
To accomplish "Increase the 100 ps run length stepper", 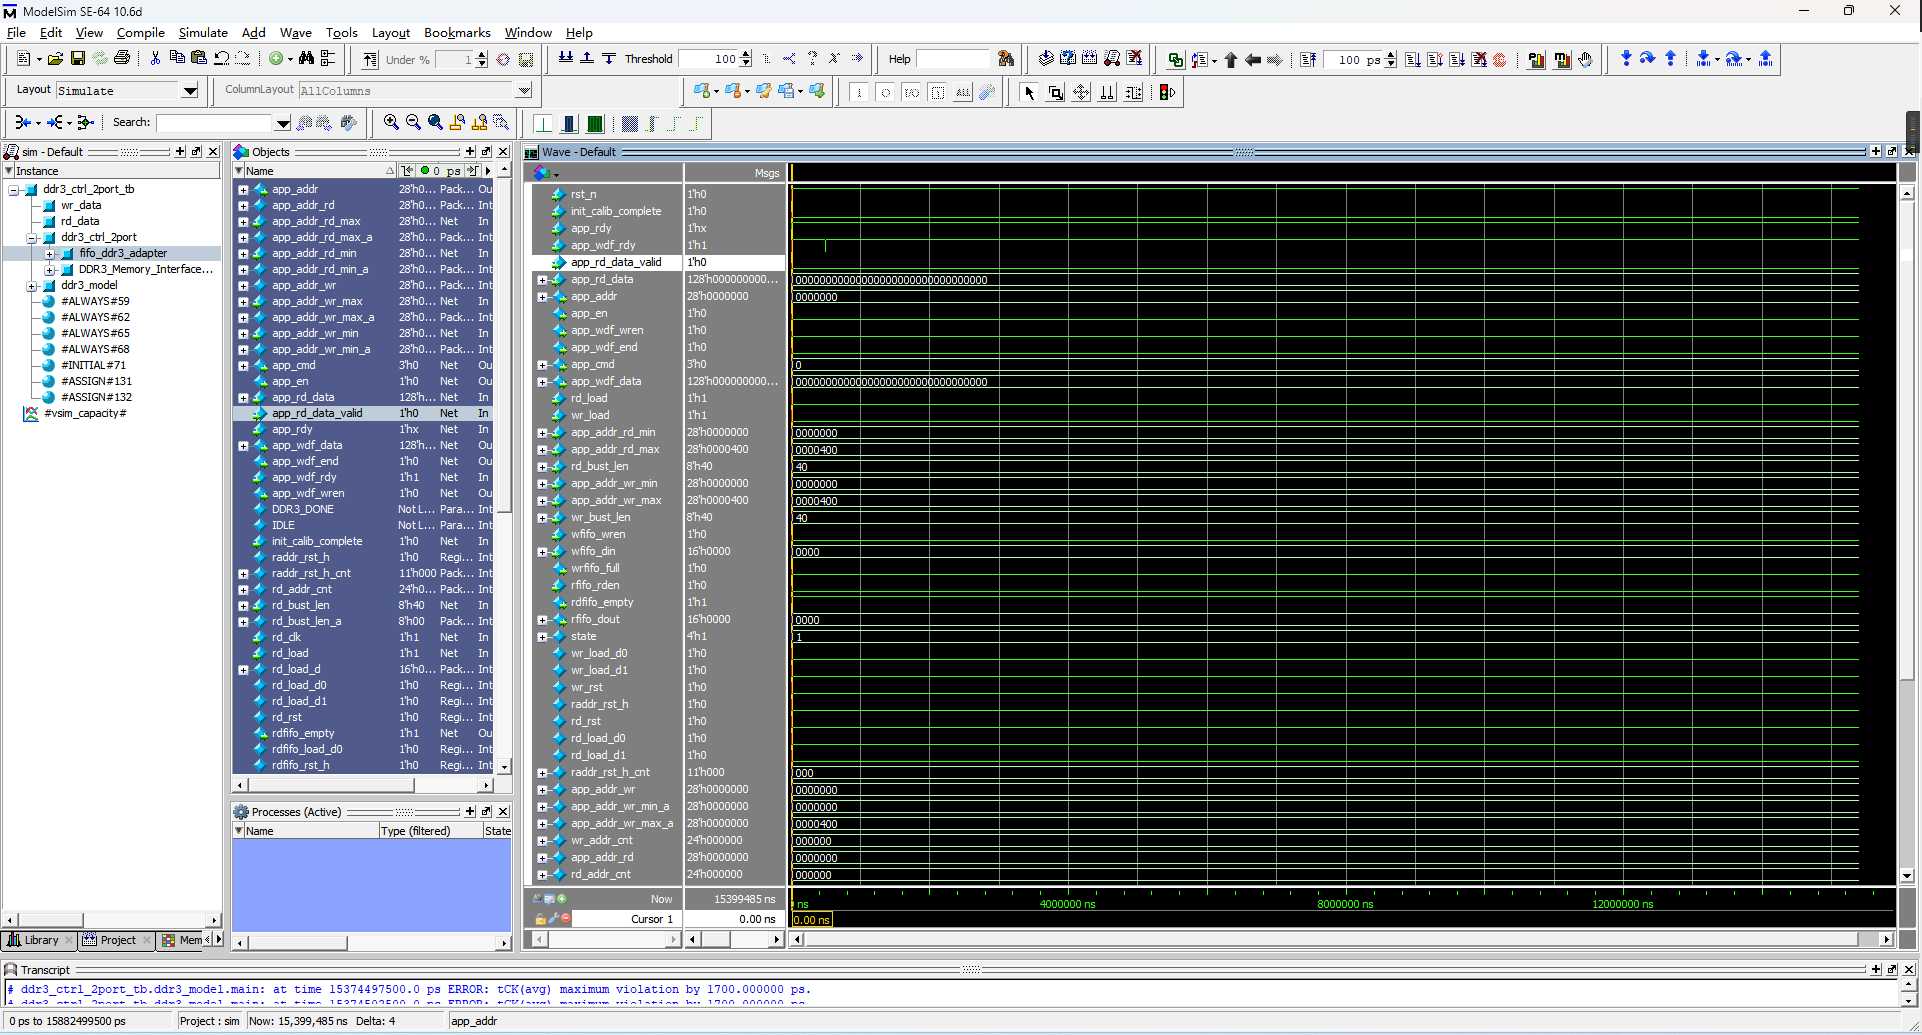I will click(x=1390, y=56).
